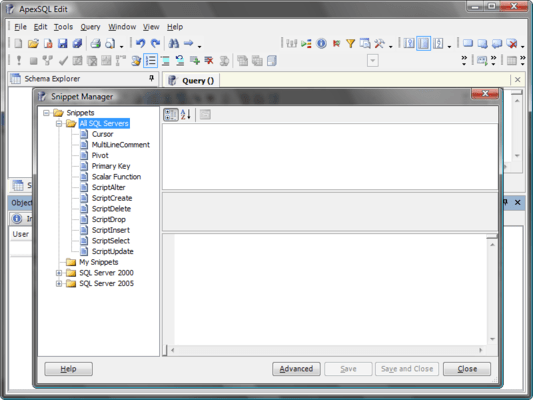
Task: Click the Help button in Snippet Manager
Action: coord(68,369)
